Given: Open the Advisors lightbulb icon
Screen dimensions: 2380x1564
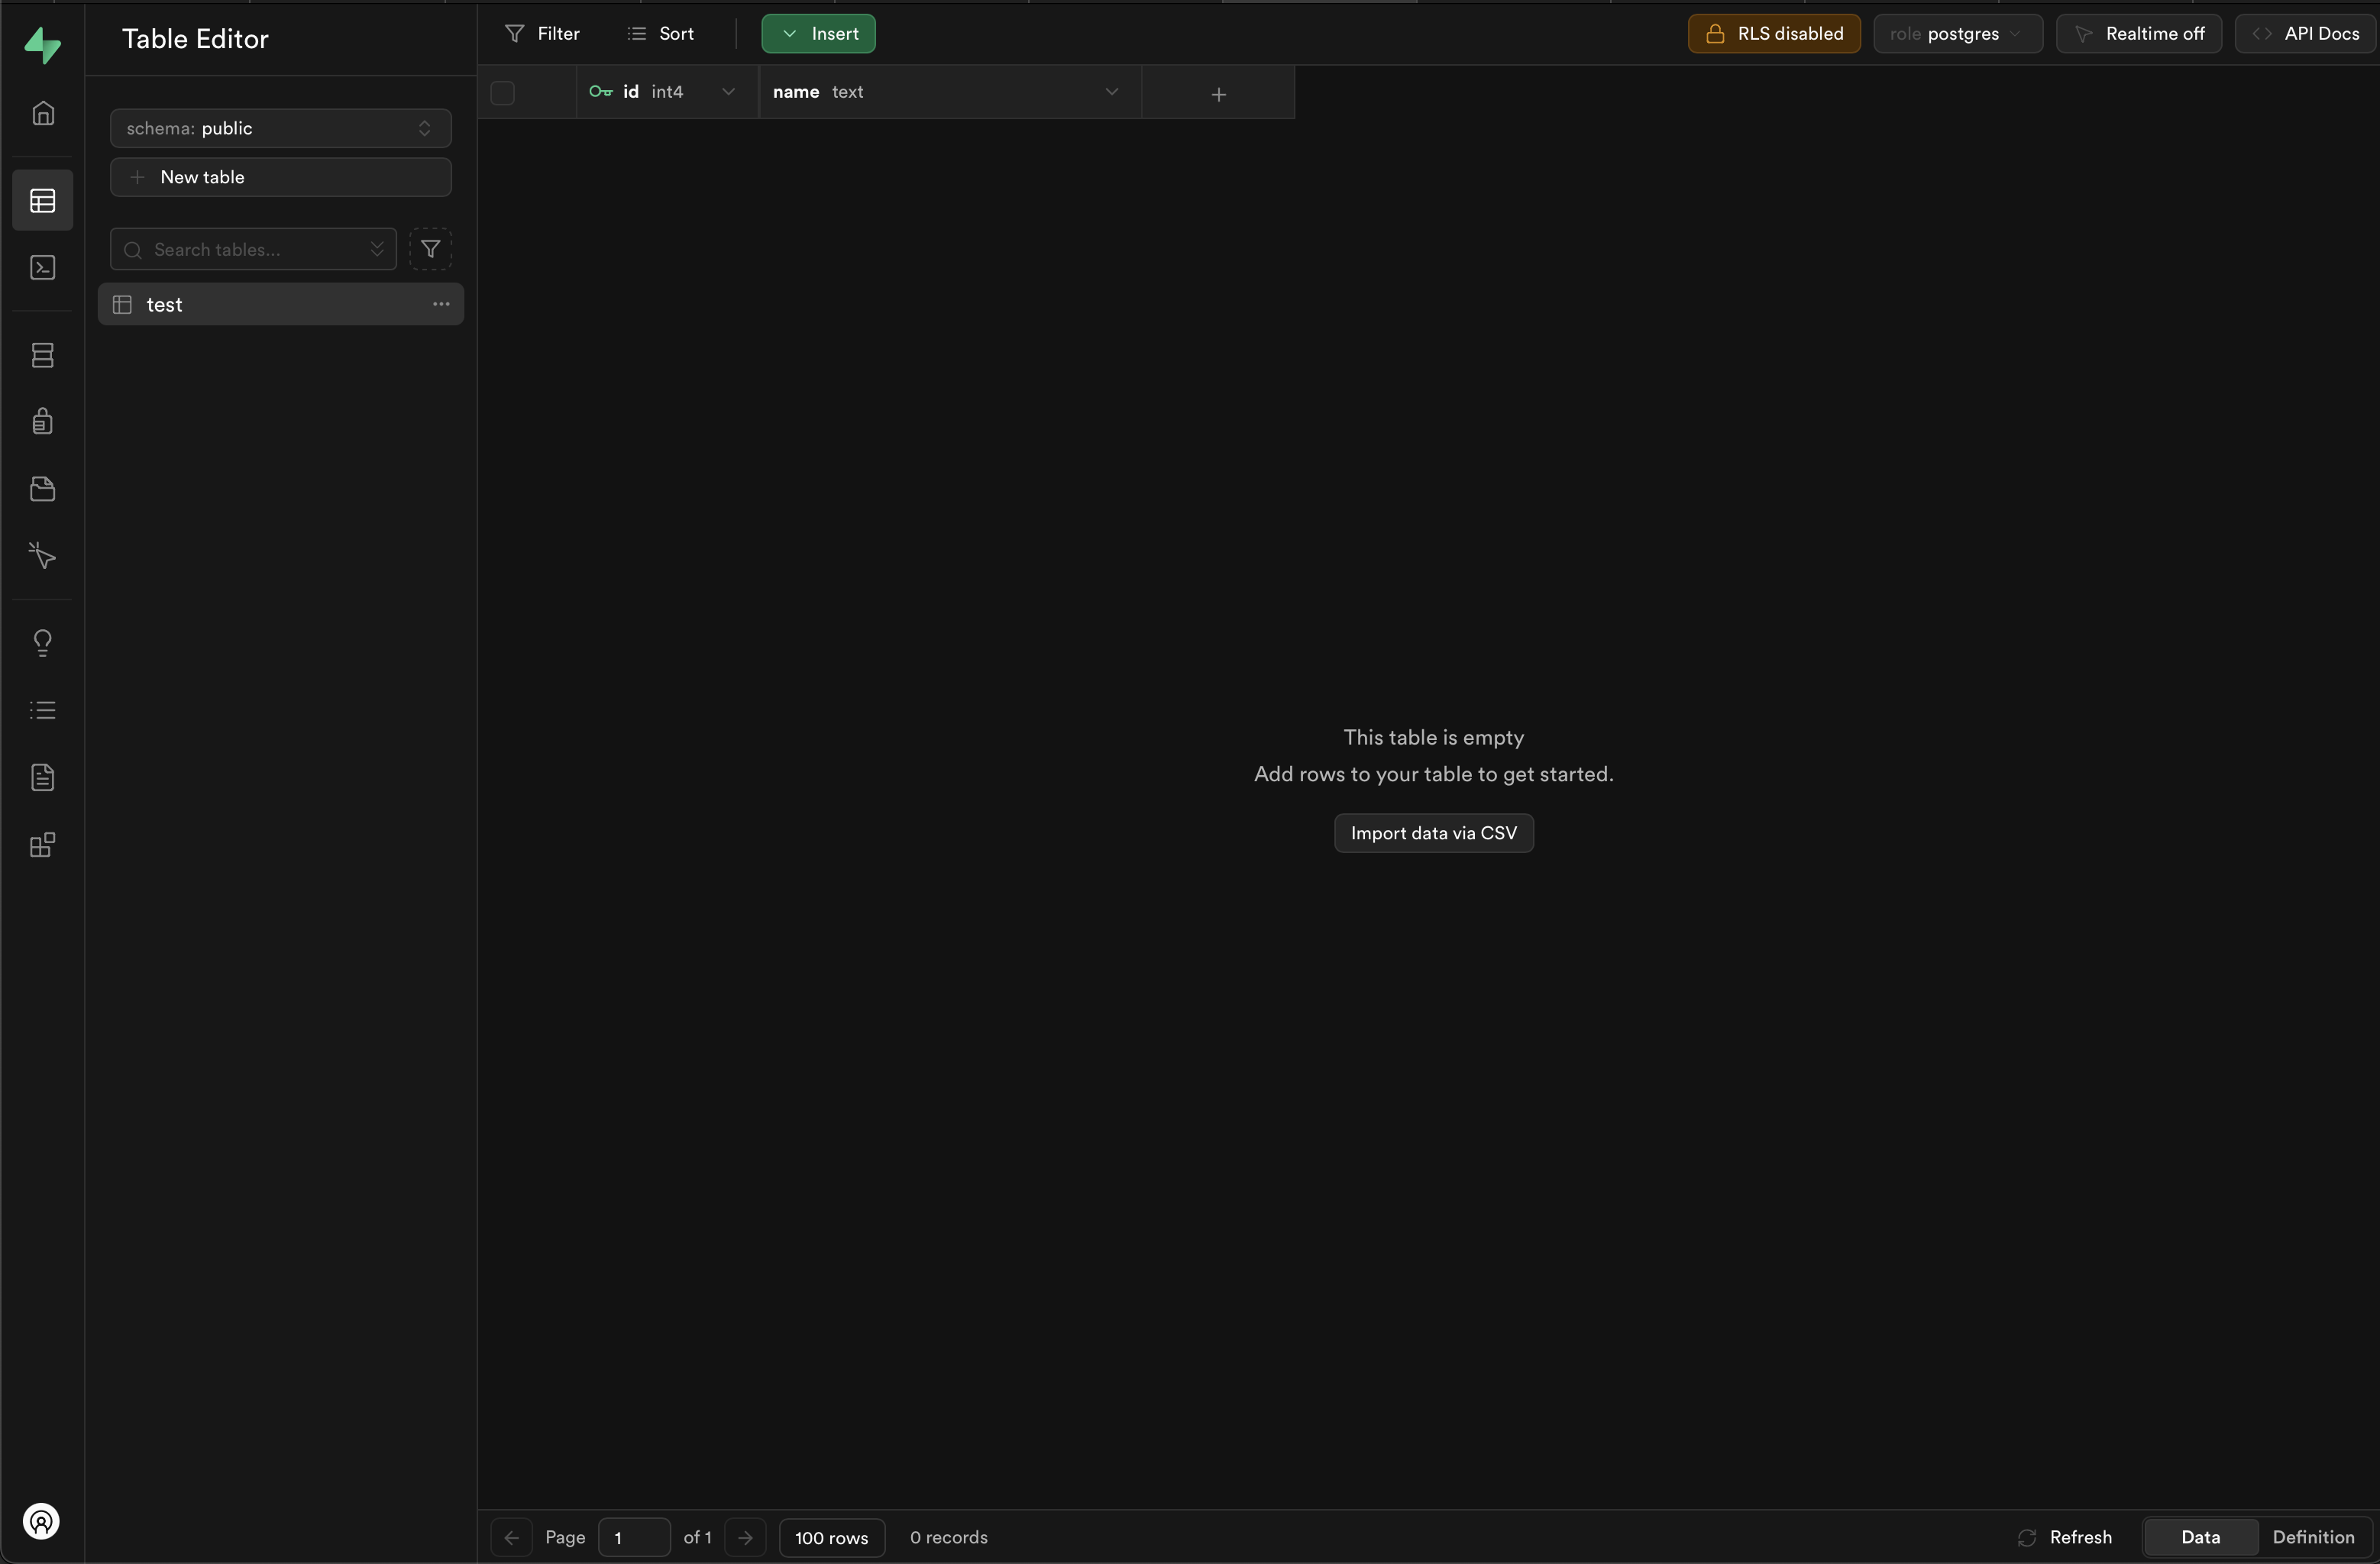Looking at the screenshot, I should [42, 642].
